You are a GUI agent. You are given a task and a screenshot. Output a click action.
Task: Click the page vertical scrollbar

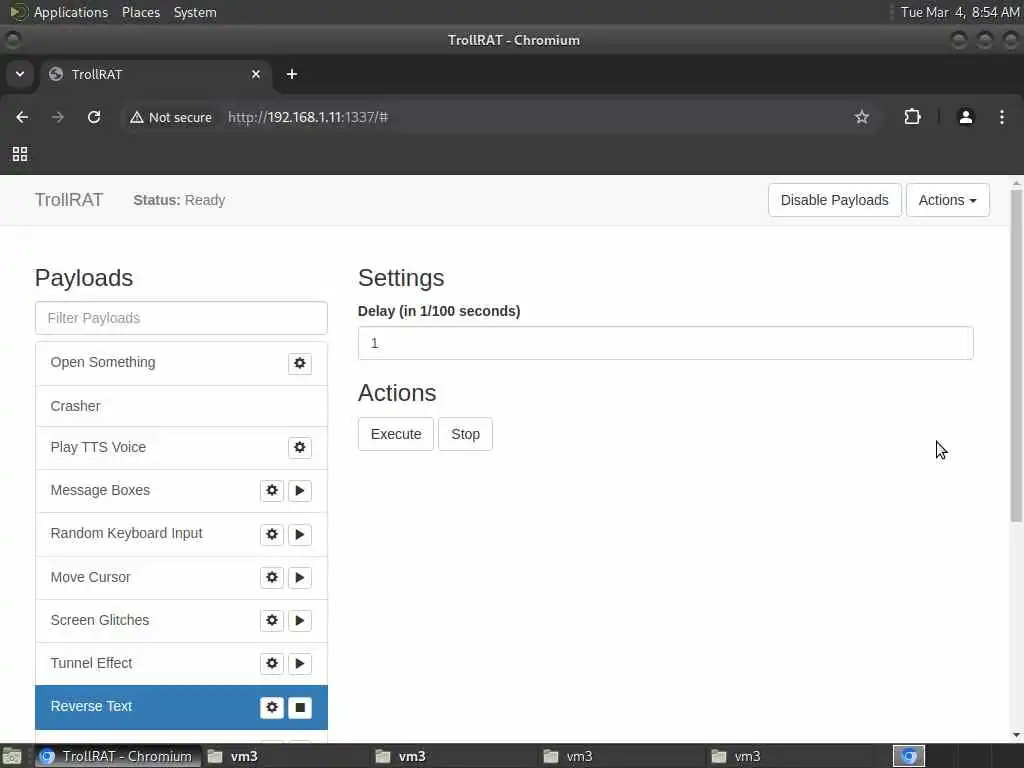pyautogui.click(x=1016, y=356)
